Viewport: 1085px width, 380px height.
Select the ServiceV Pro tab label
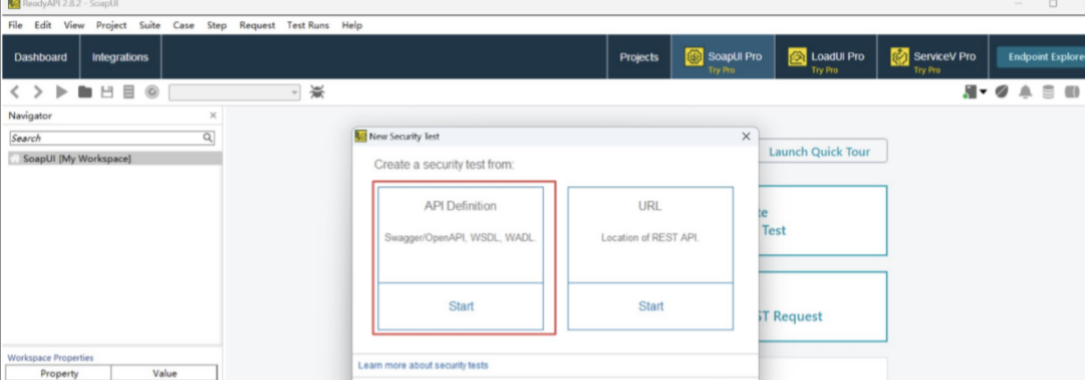945,56
